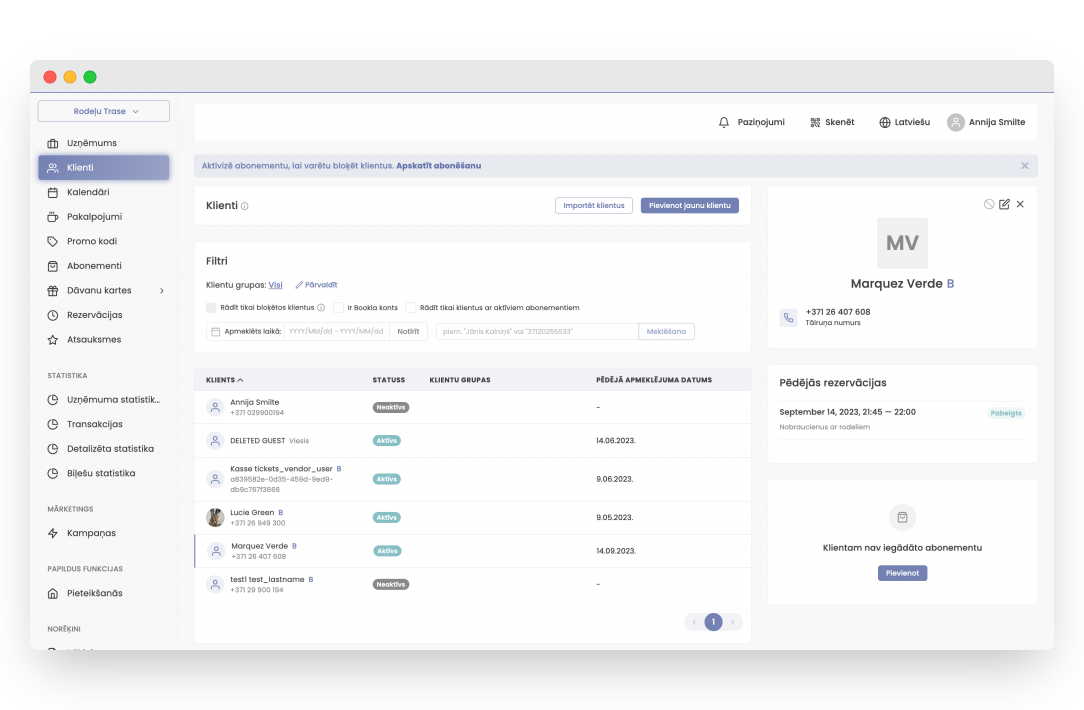Dismiss the subscription activation banner
Screen dimensions: 1084x710
pos(1024,166)
